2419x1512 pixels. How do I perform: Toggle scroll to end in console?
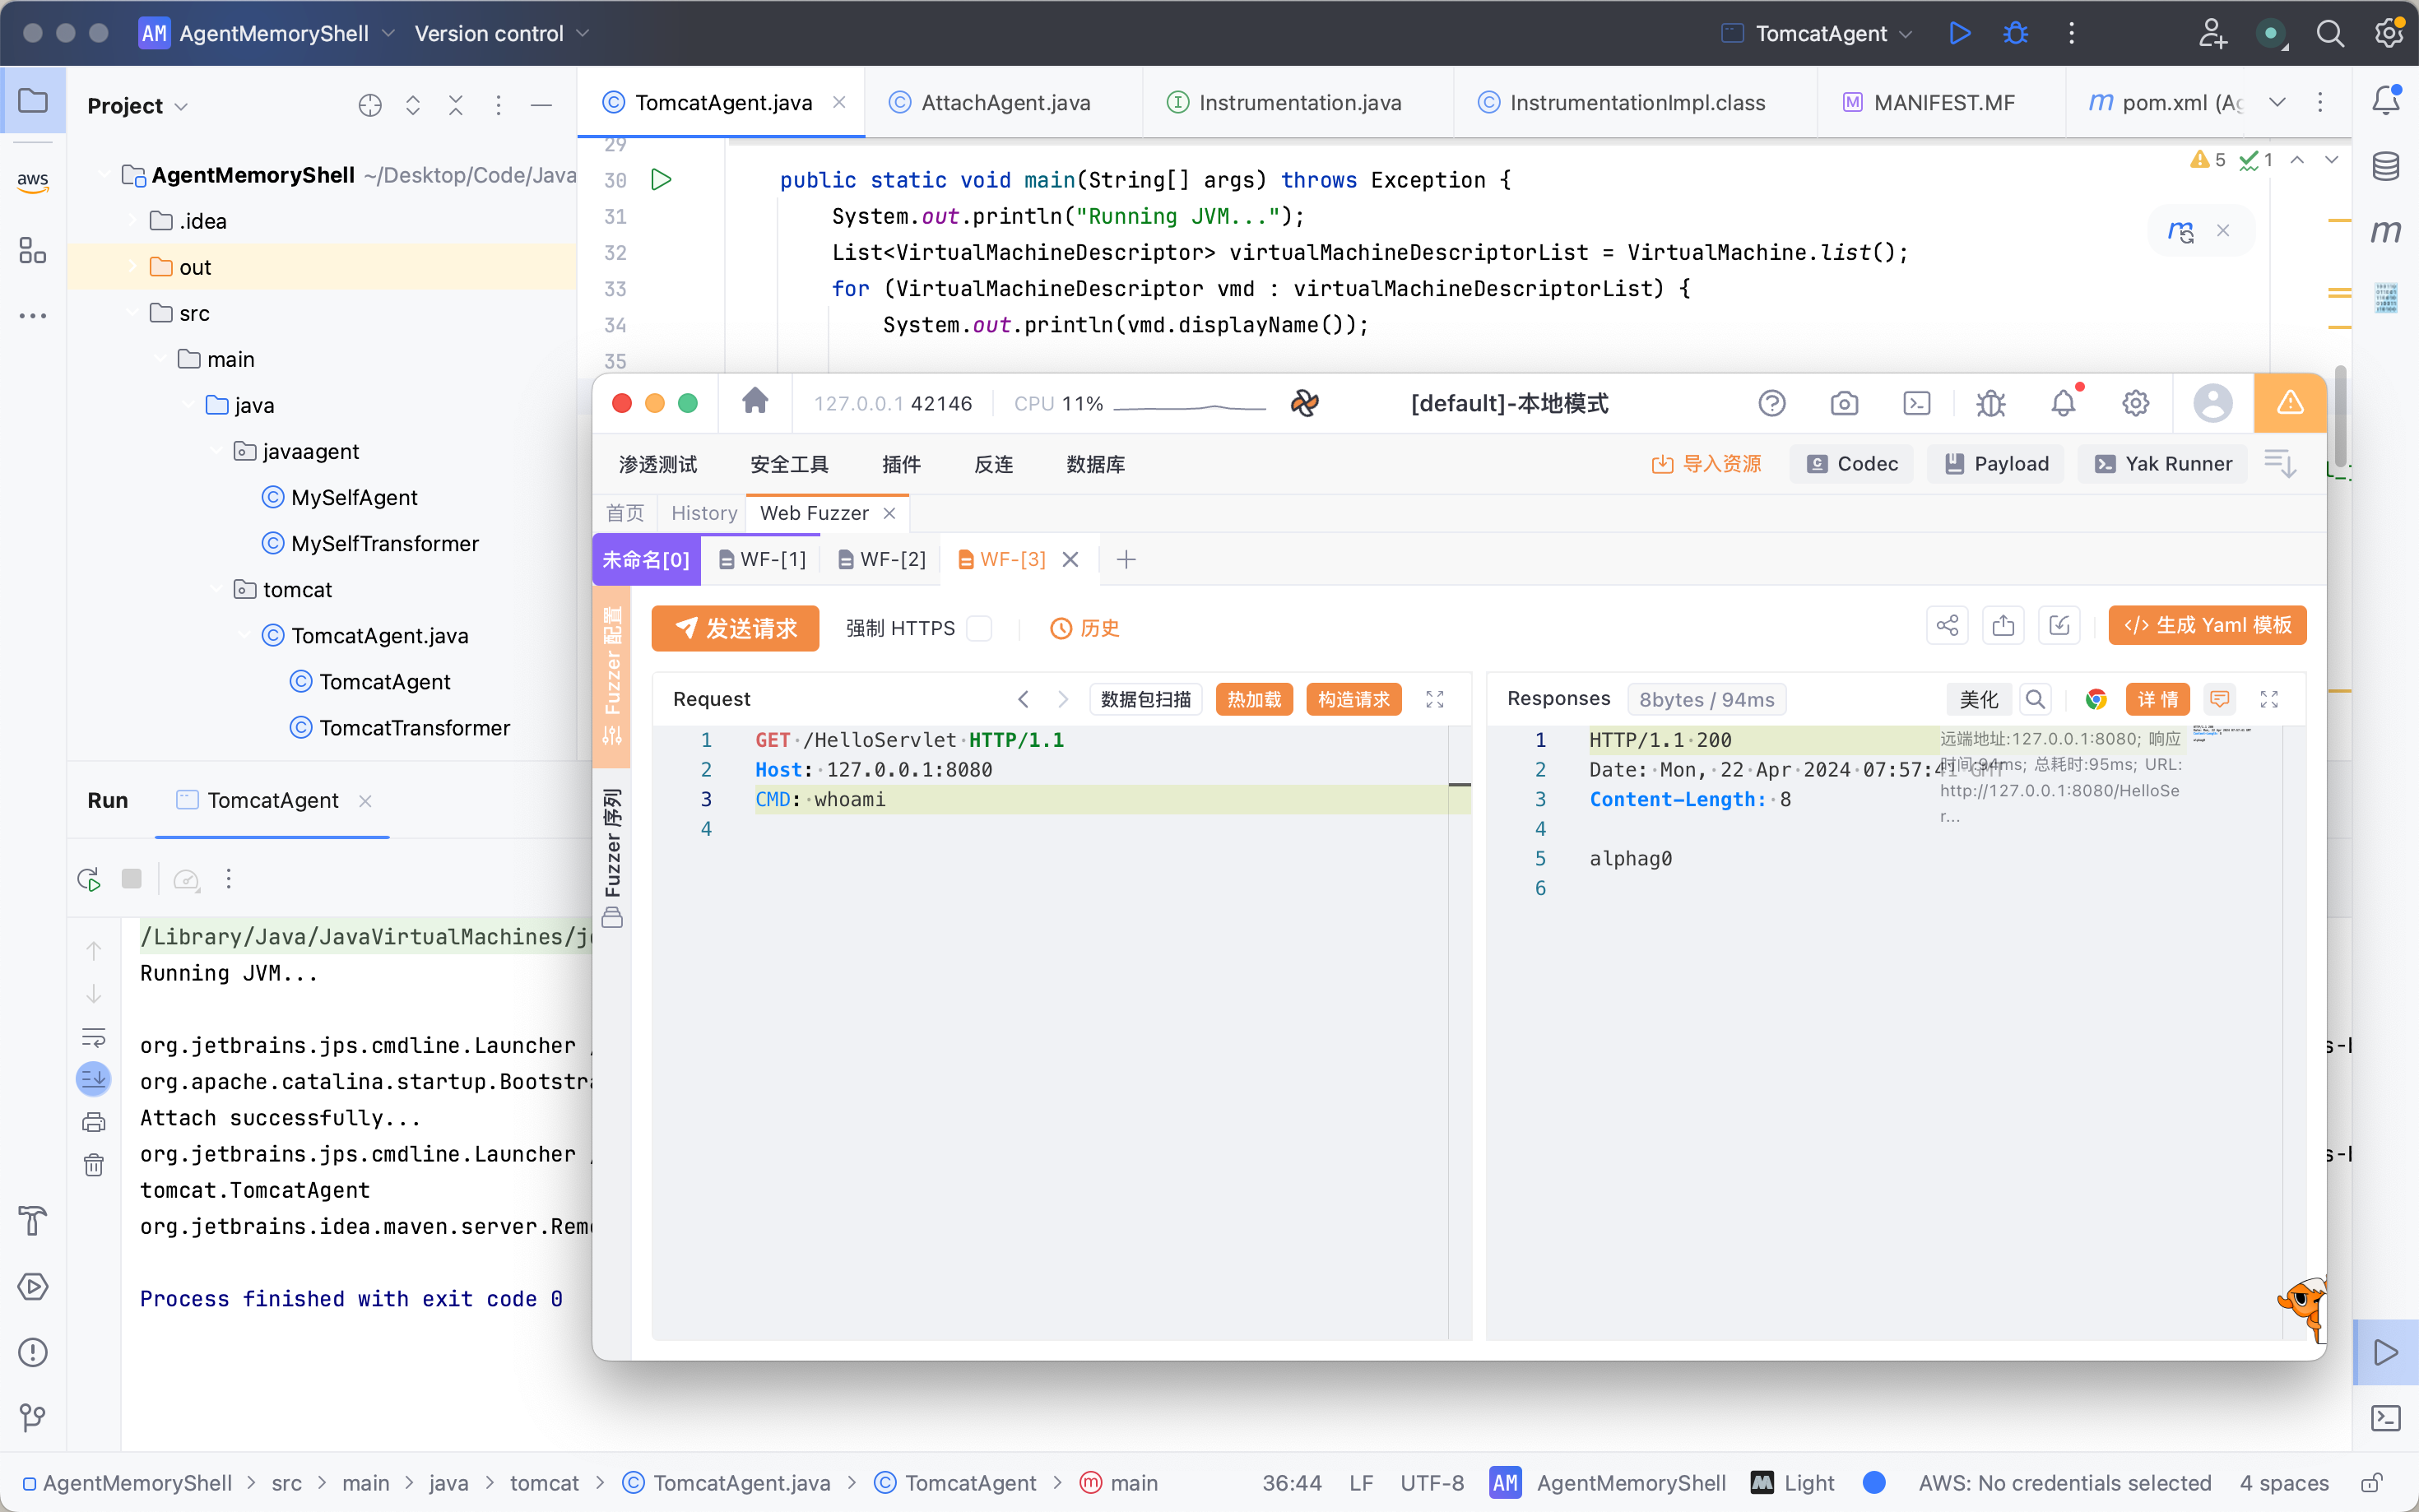94,1078
